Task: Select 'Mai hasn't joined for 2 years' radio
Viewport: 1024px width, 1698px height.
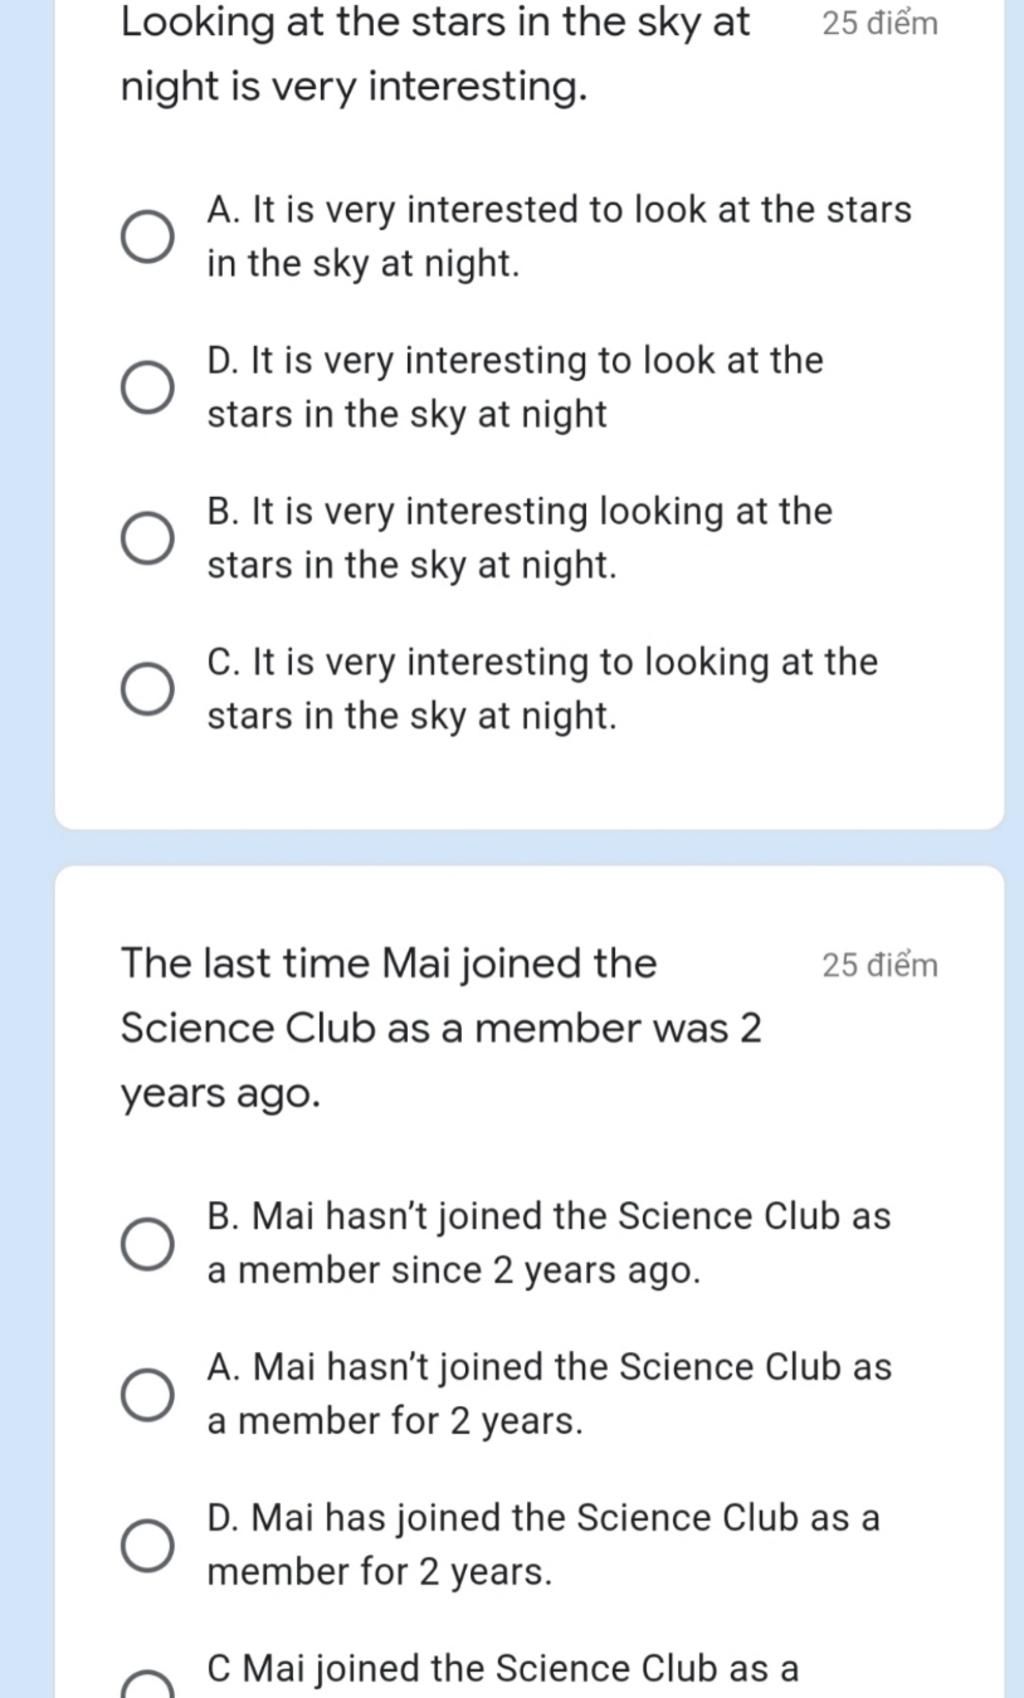Action: [148, 1395]
